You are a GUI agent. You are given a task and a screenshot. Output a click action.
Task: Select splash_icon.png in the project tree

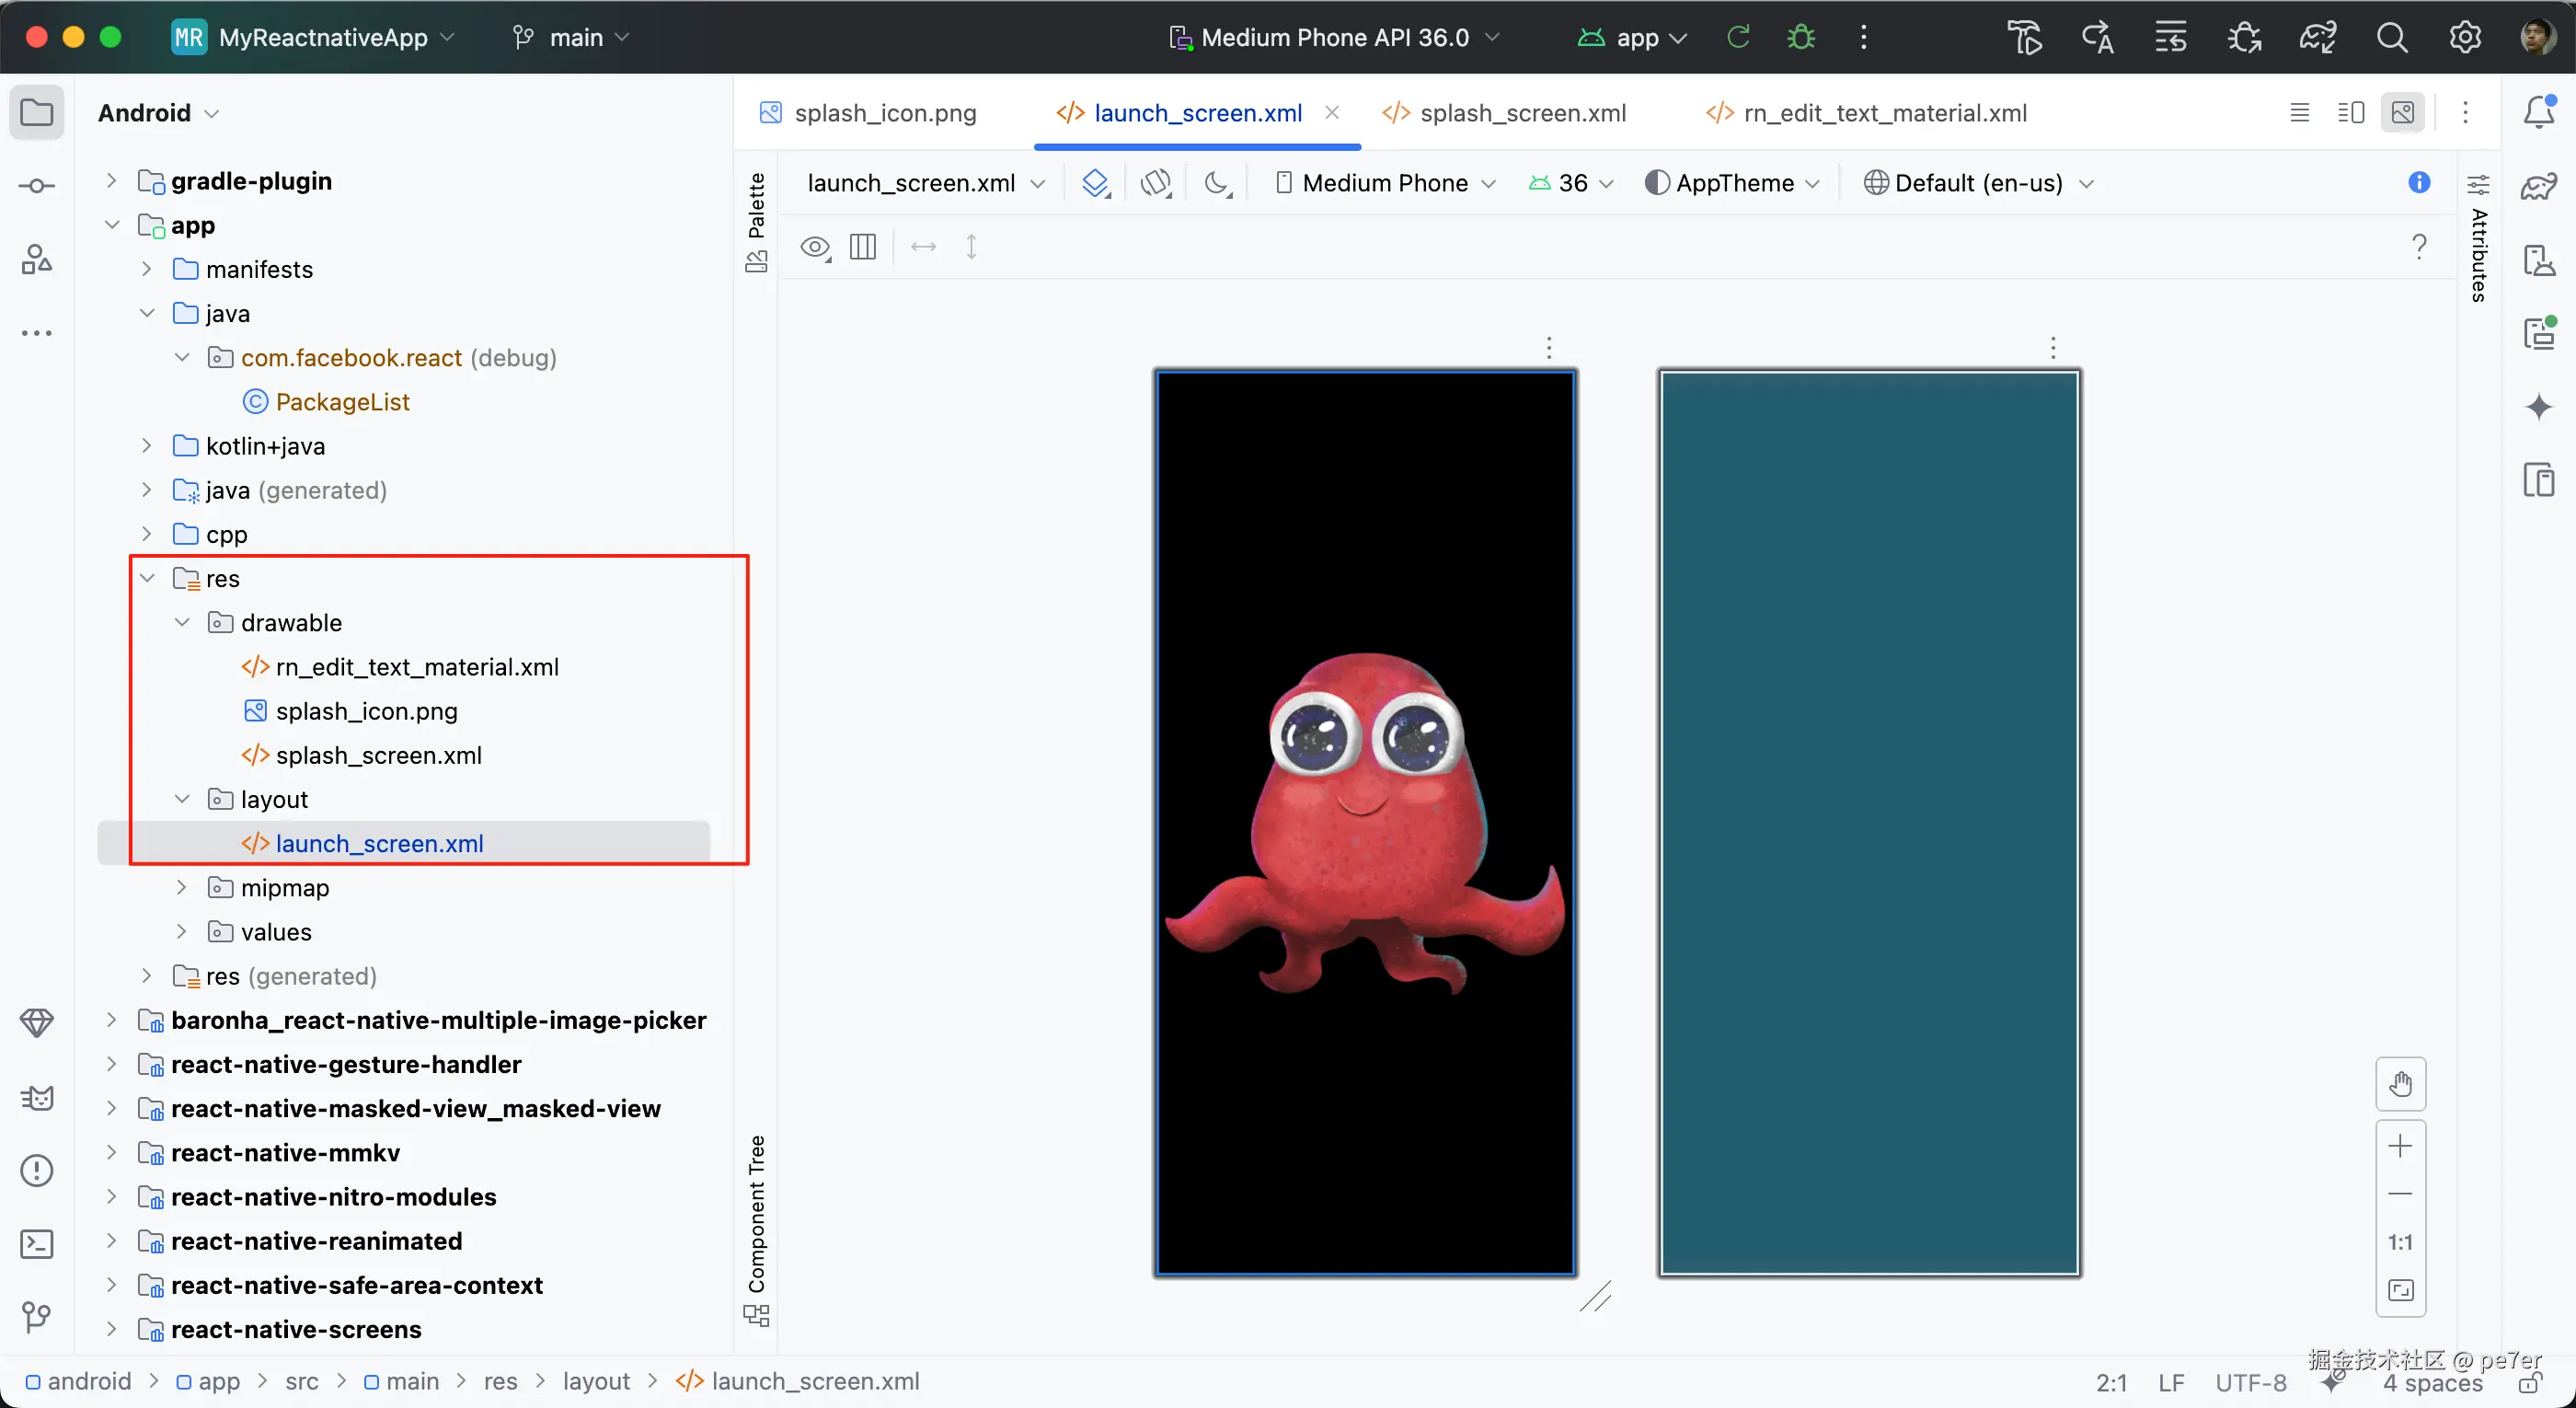click(366, 711)
